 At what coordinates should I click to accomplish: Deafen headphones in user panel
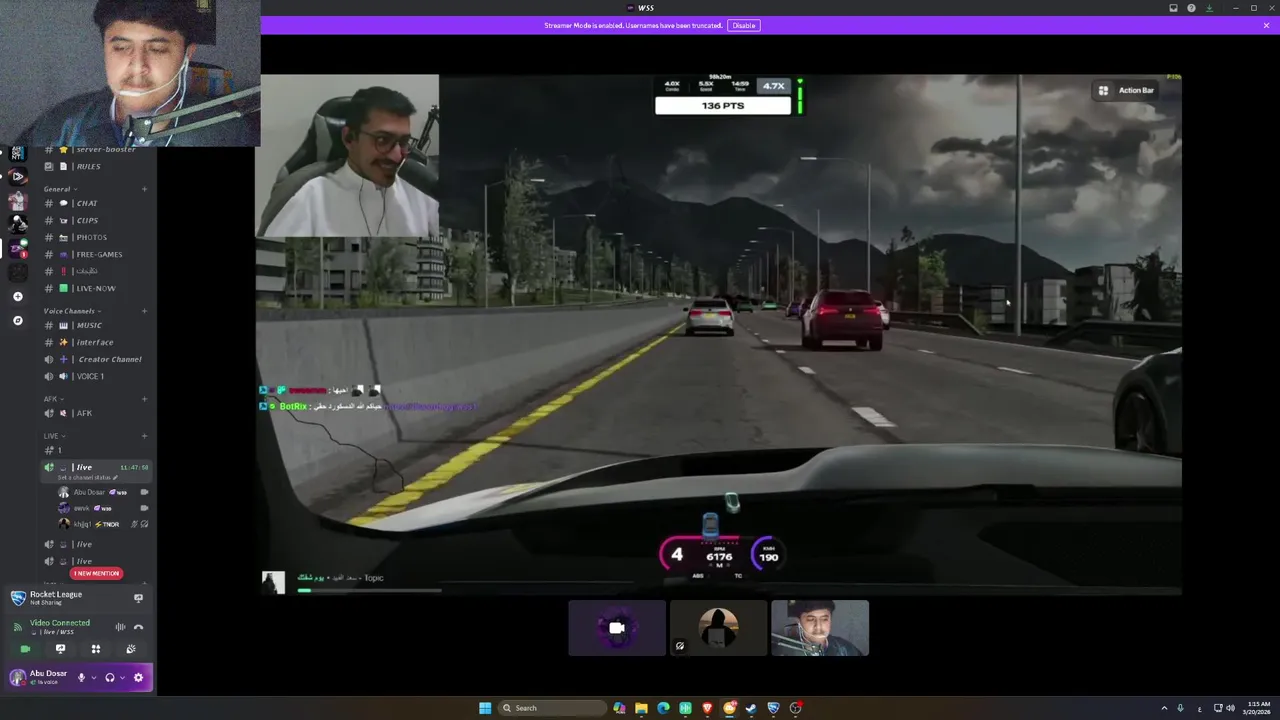coord(110,677)
